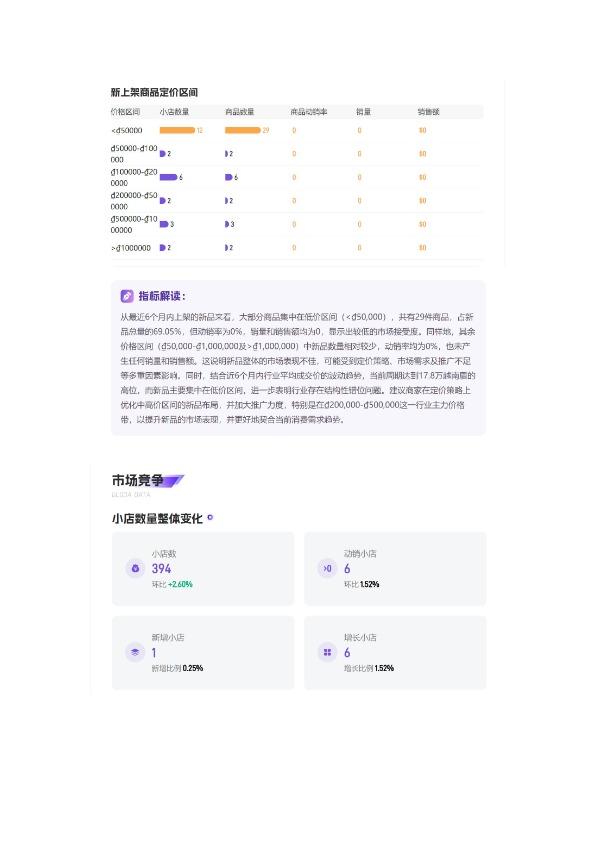Select the 商品数量 column header
This screenshot has height=841, width=595.
240,112
